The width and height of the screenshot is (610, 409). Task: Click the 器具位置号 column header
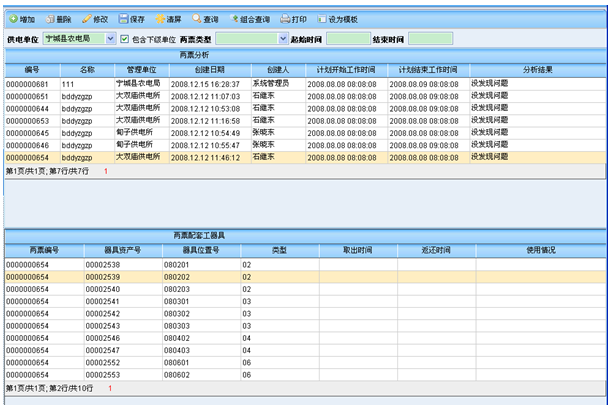coord(201,250)
